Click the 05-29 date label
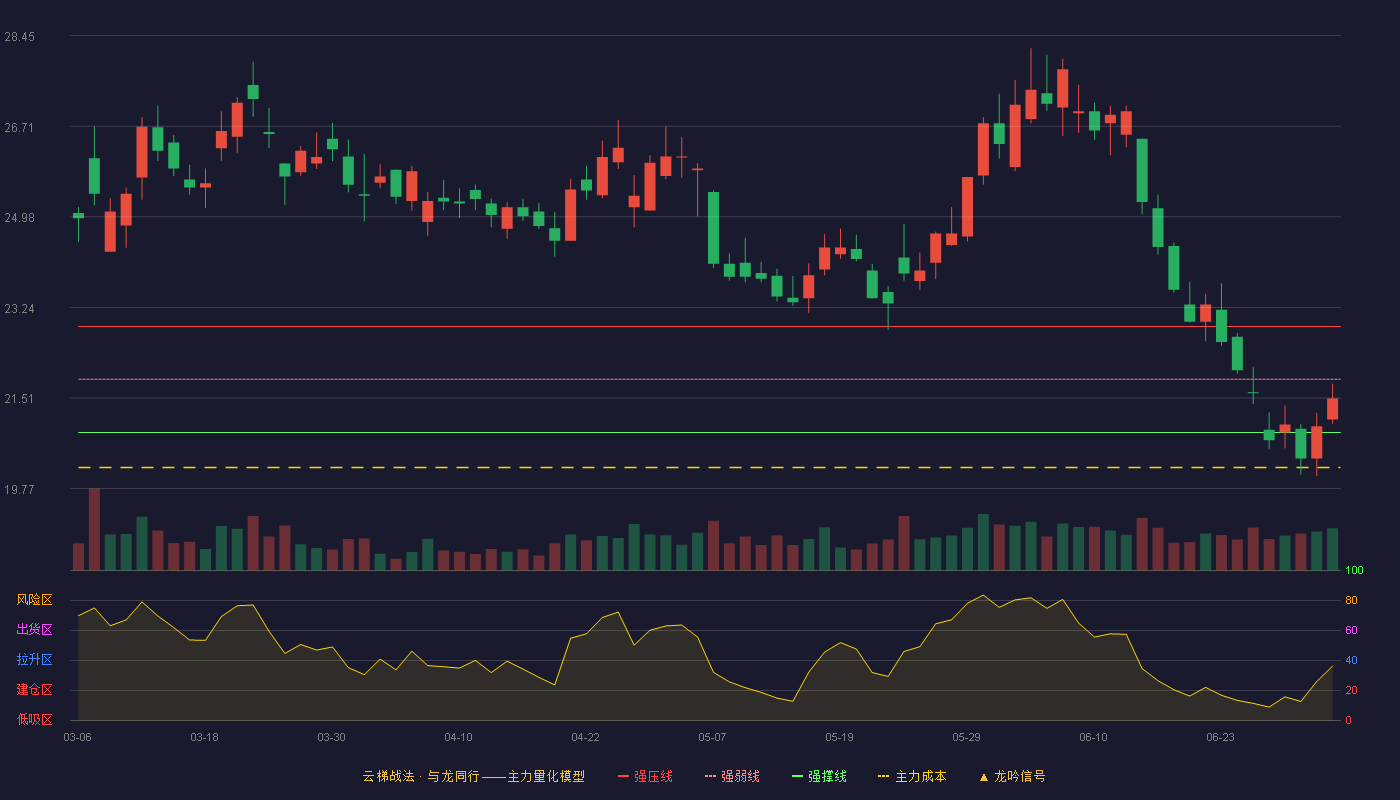The image size is (1400, 800). (x=966, y=737)
